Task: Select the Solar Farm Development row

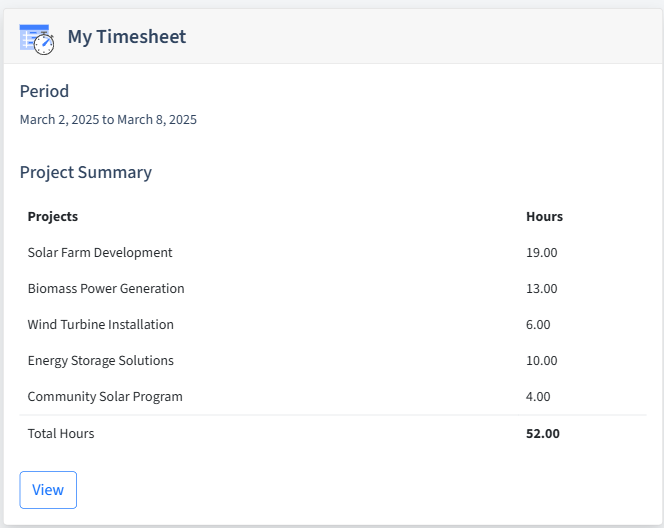Action: (x=333, y=252)
